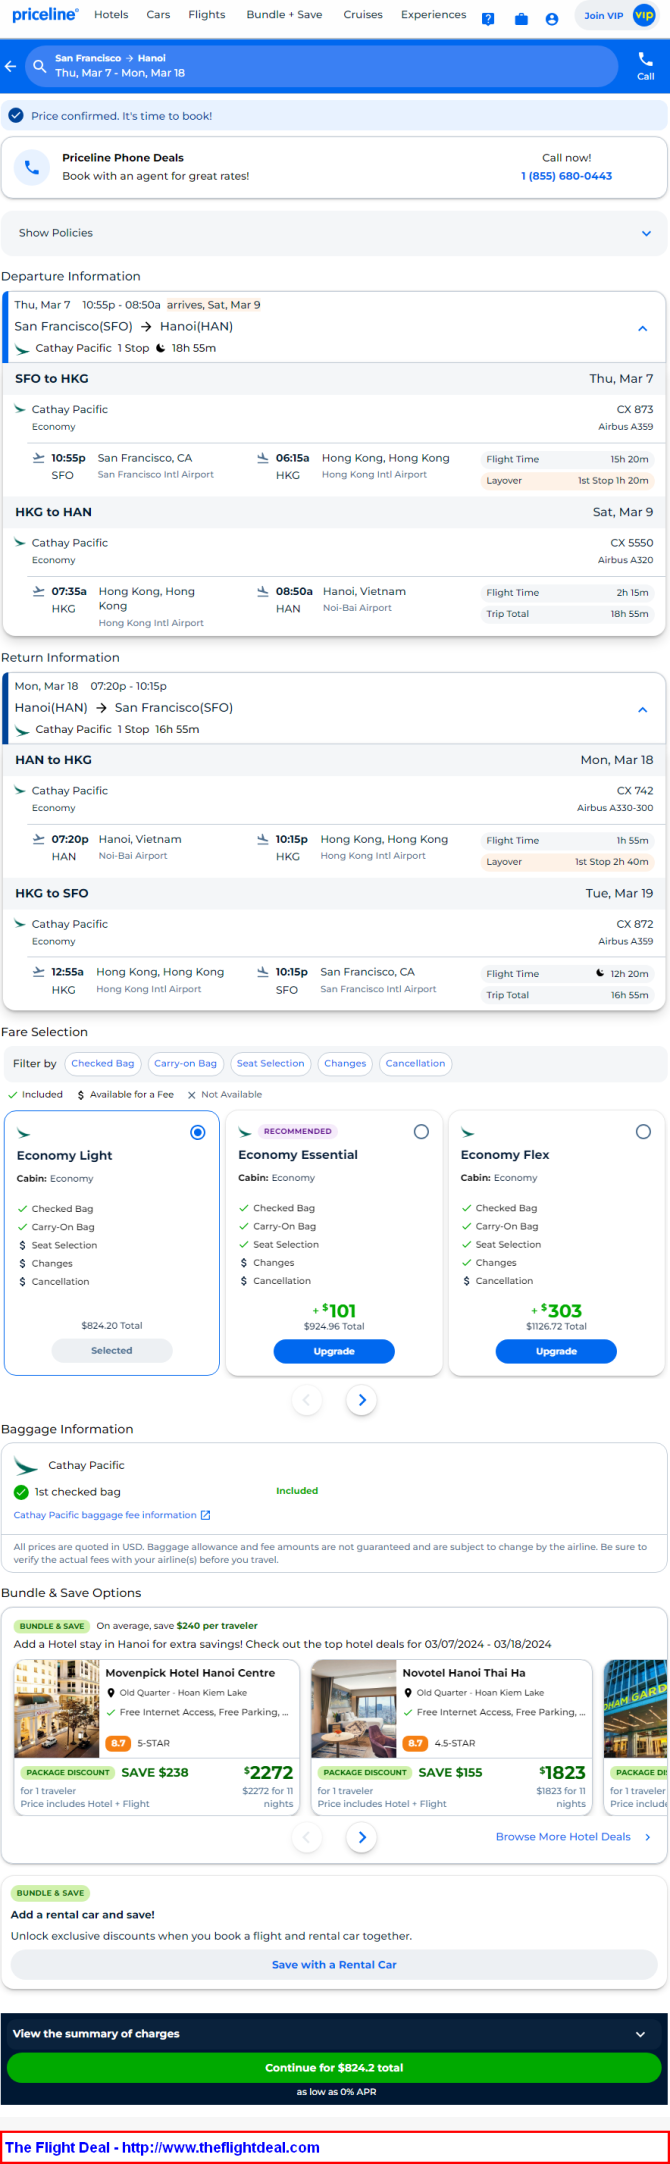Click Cathay Pacific logo in Baggage Information
Image resolution: width=670 pixels, height=2164 pixels.
tap(26, 1466)
